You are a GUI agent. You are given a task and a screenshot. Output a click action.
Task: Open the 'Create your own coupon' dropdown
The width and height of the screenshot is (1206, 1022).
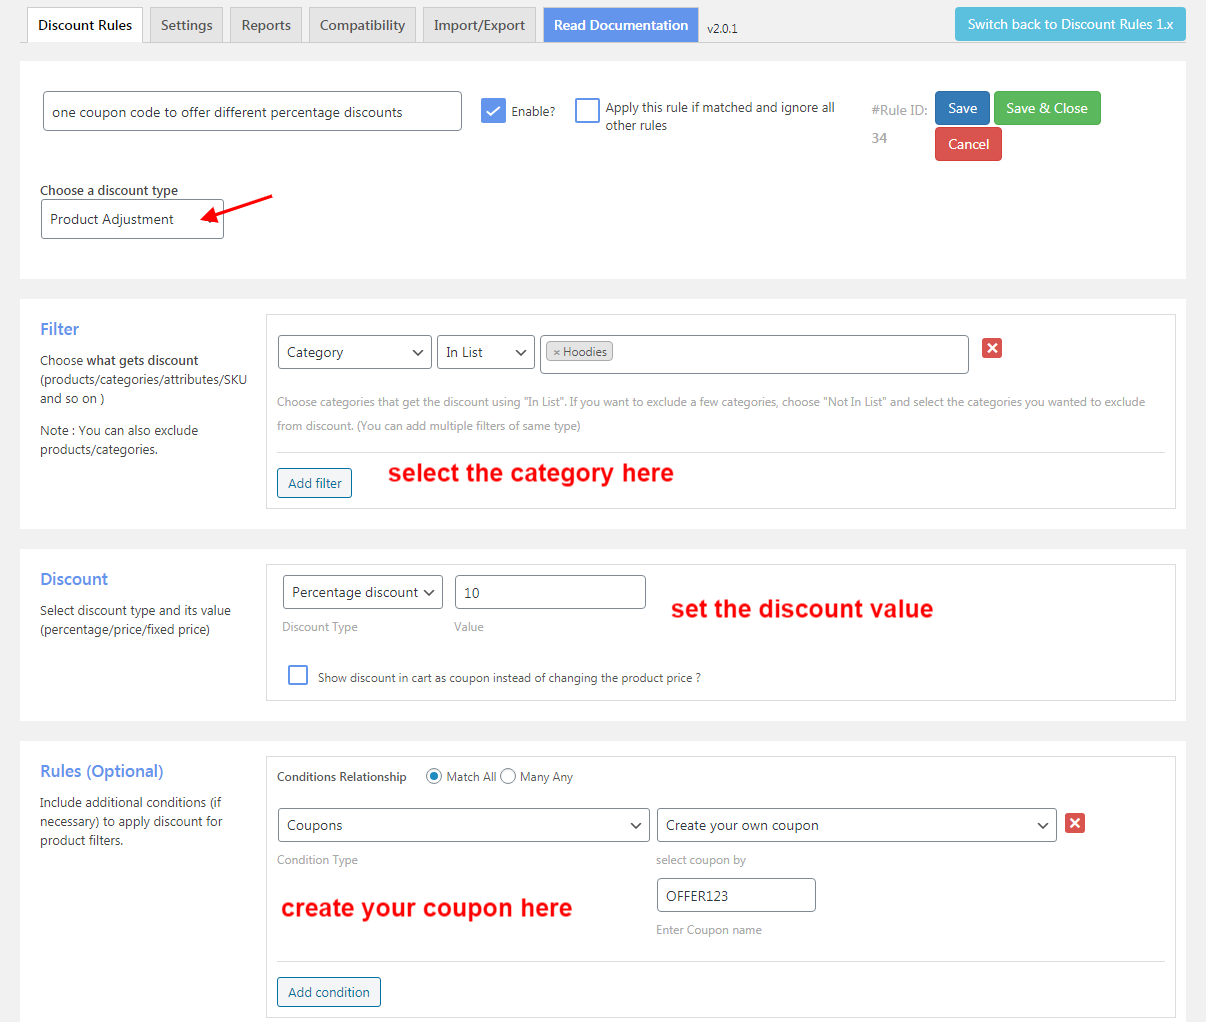click(856, 824)
